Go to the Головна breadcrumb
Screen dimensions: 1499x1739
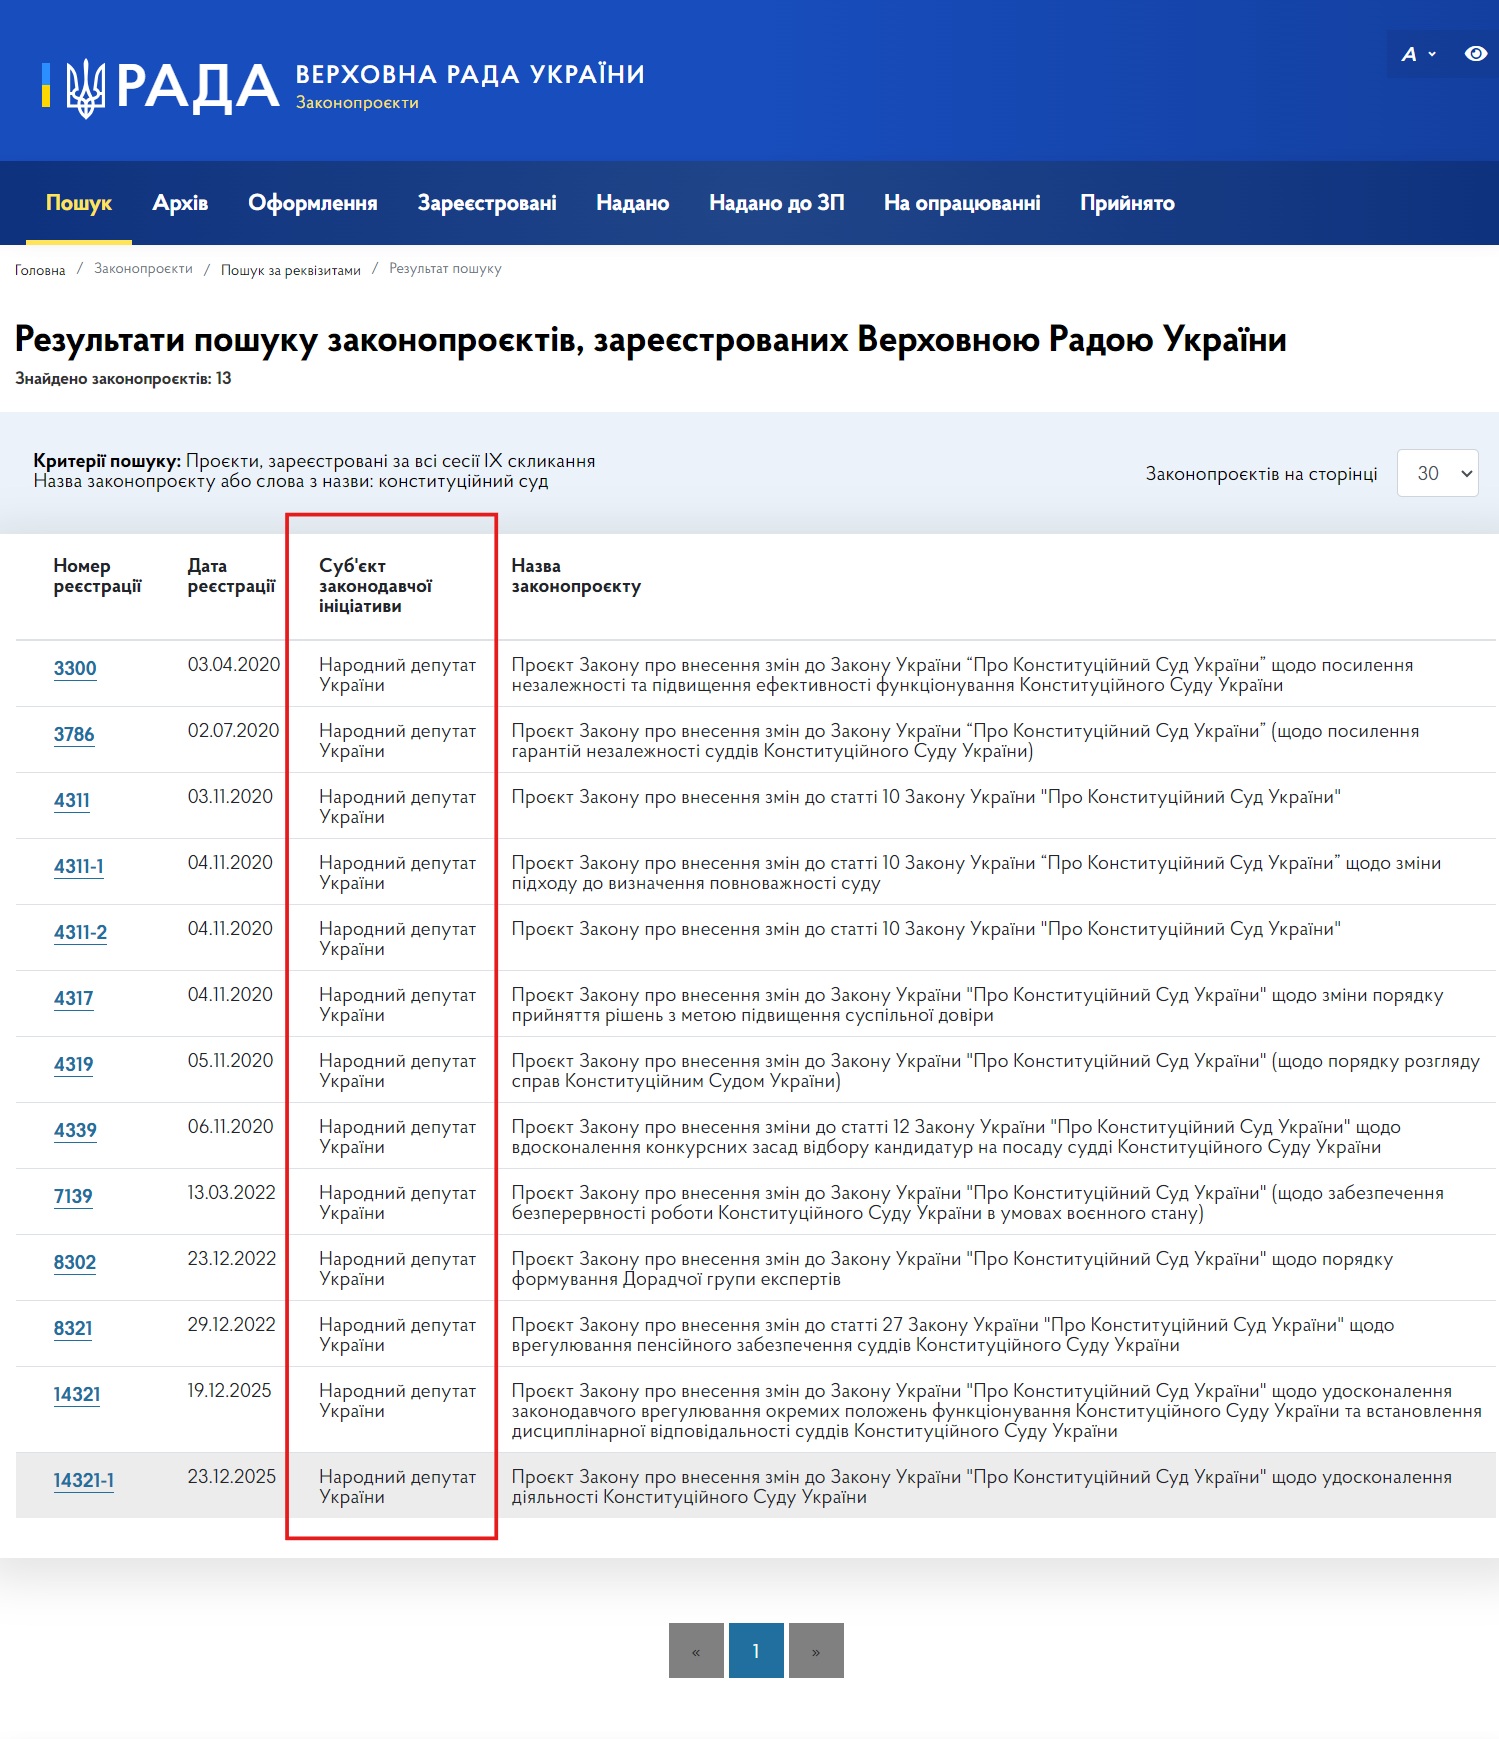tap(40, 270)
